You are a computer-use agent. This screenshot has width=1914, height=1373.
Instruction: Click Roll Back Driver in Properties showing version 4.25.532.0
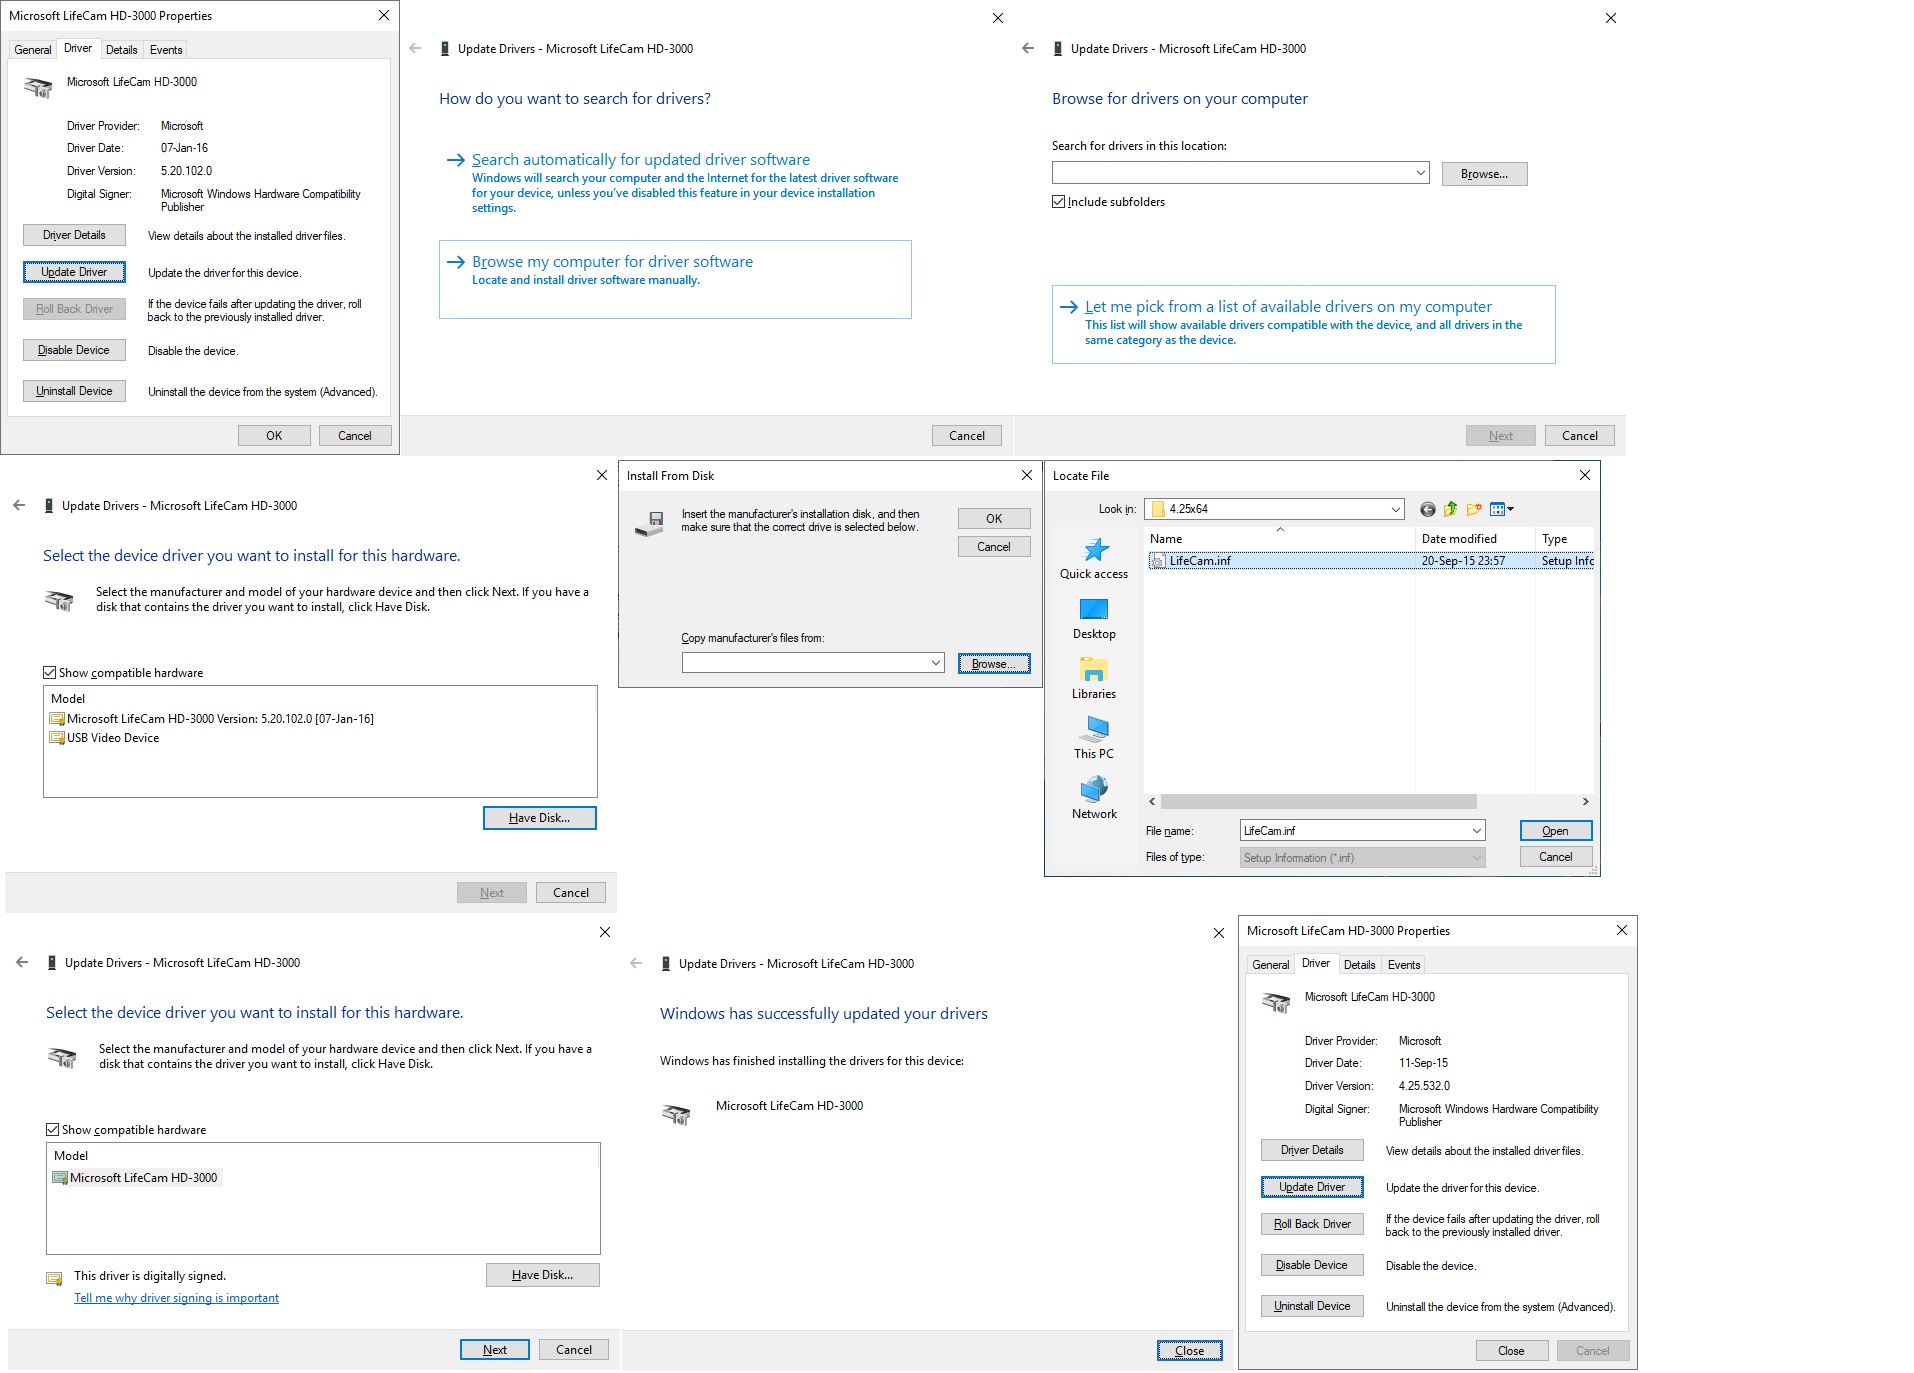pos(1312,1224)
